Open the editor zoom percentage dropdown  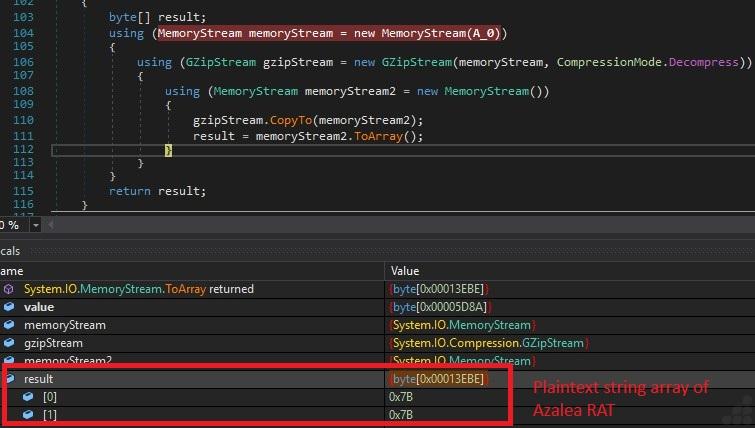click(36, 225)
